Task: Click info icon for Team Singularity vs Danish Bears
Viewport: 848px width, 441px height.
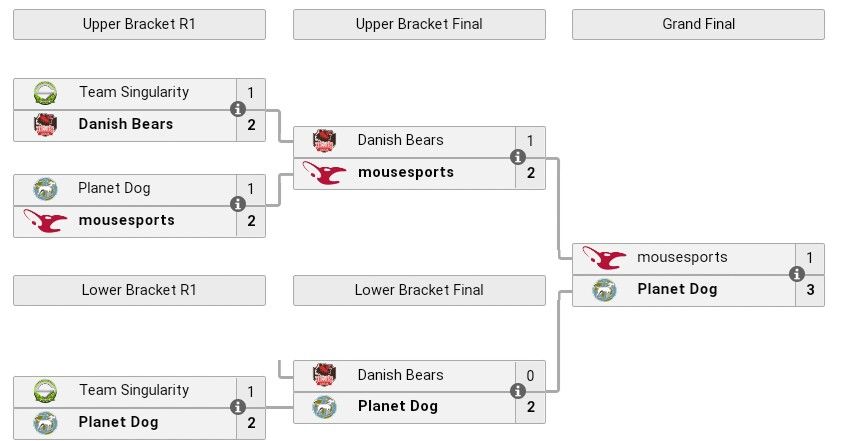Action: 238,108
